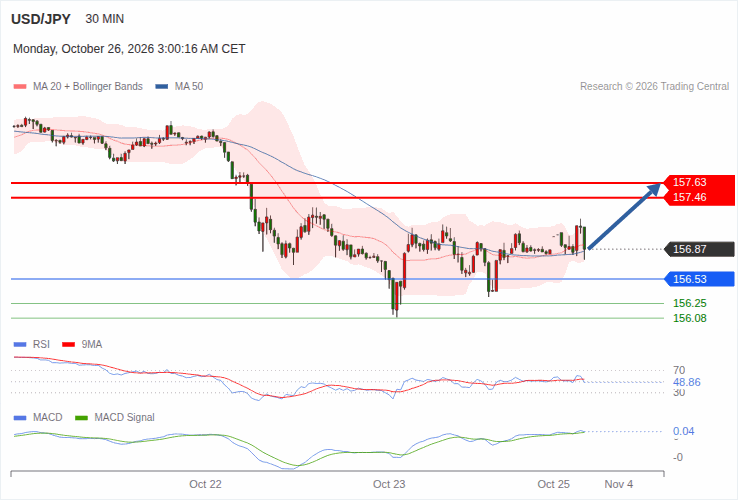
Task: Click the 157.46 resistance price tag
Action: coord(699,197)
